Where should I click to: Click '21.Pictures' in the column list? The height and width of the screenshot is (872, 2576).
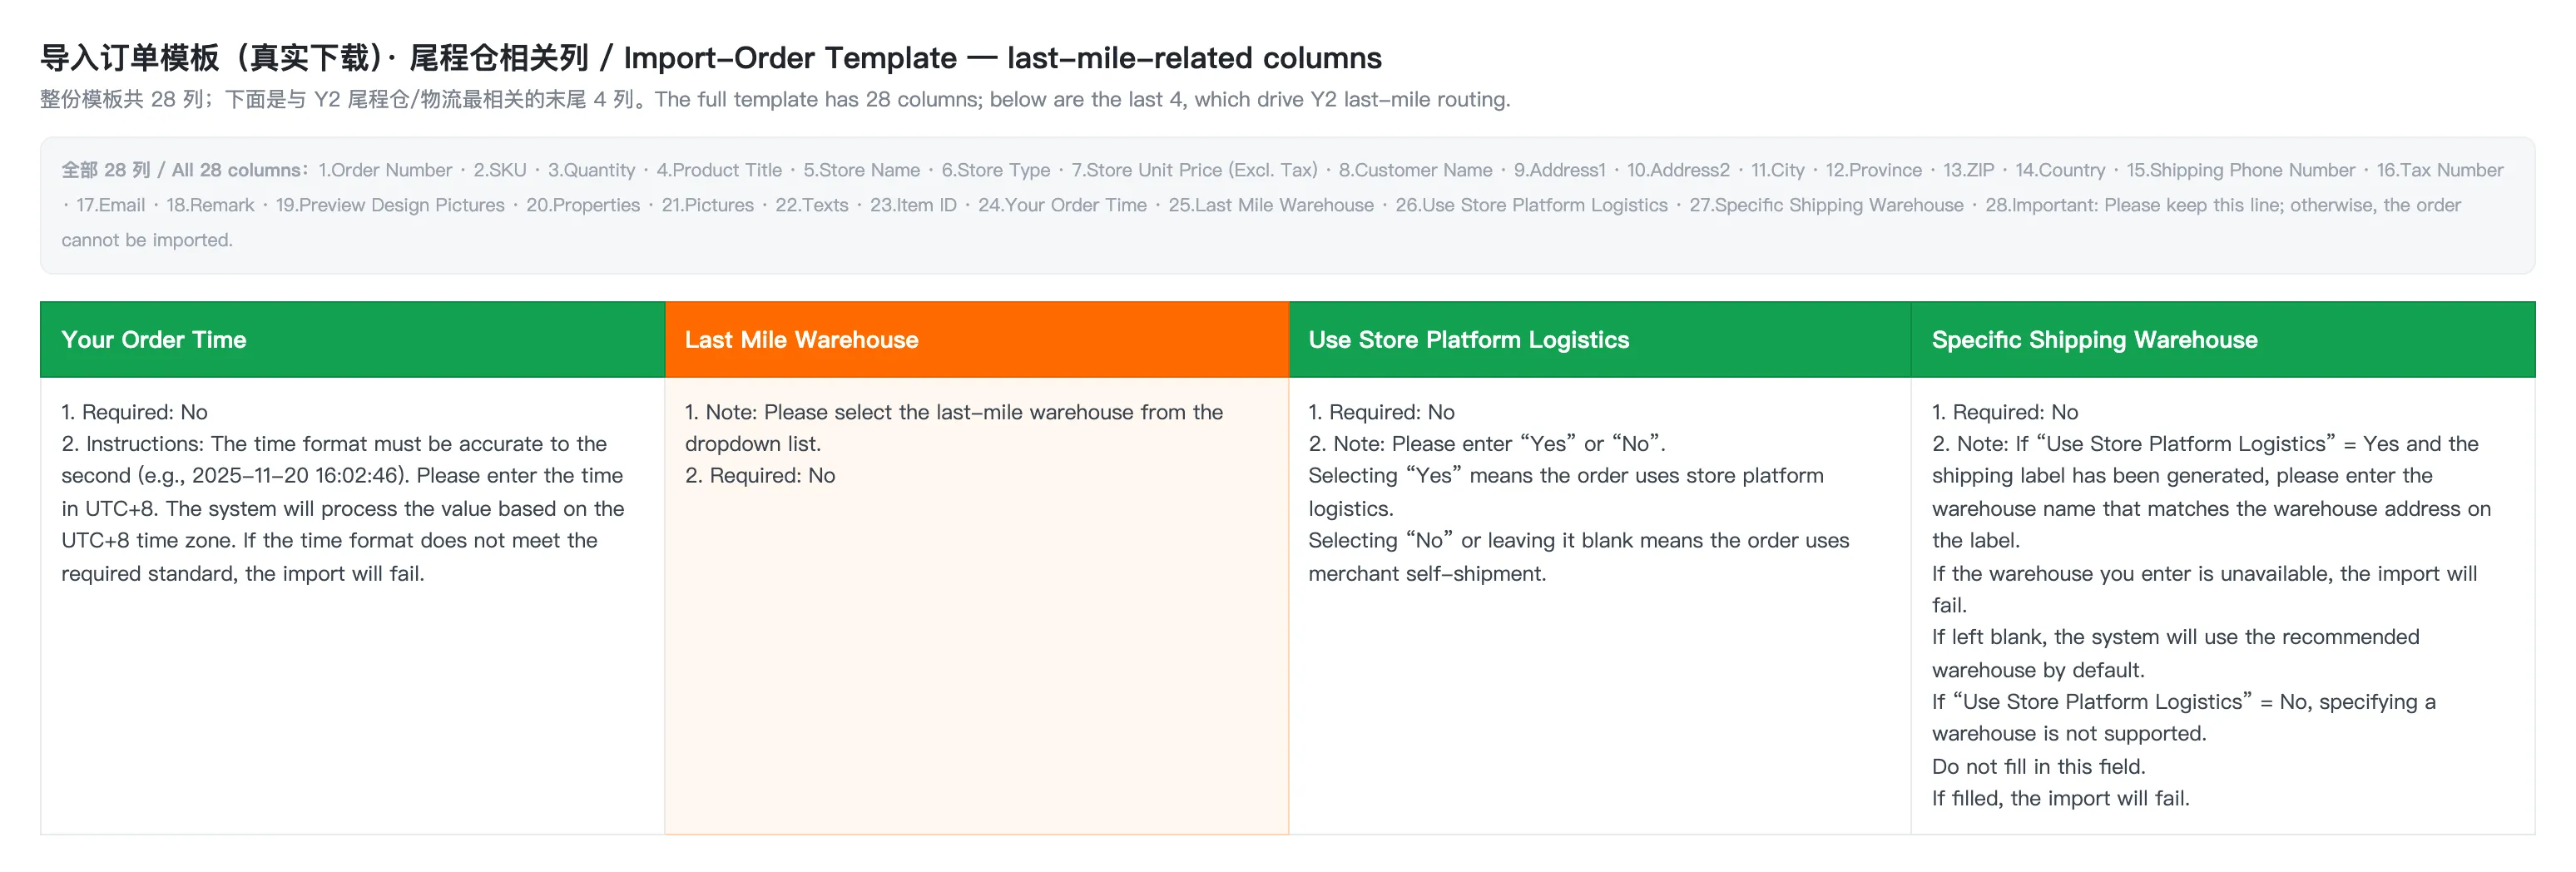point(708,205)
